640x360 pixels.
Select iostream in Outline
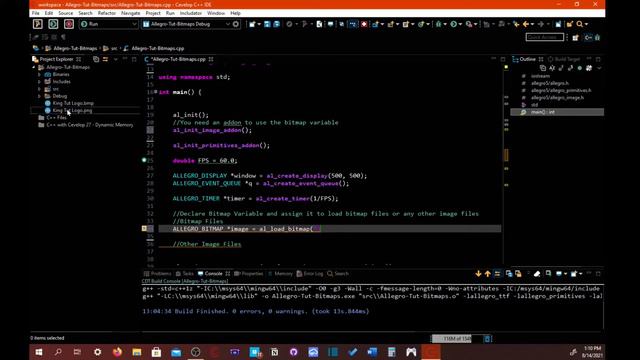[x=540, y=76]
